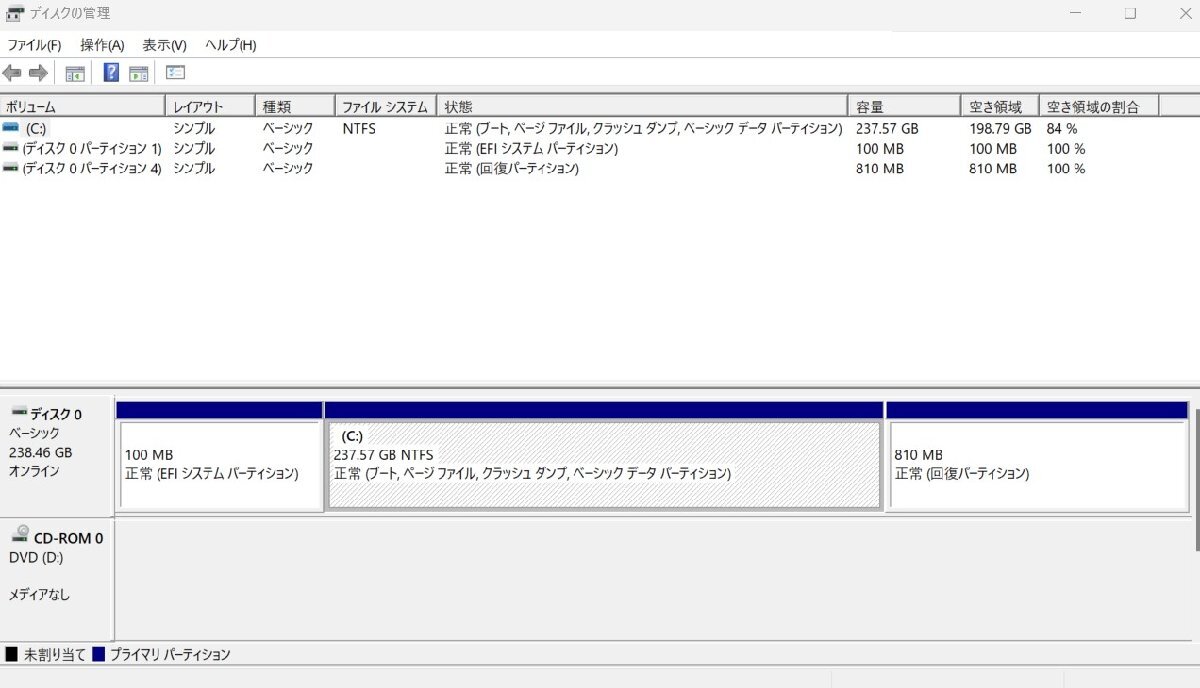
Task: Click the ディスクの管理 title bar app icon
Action: [15, 14]
